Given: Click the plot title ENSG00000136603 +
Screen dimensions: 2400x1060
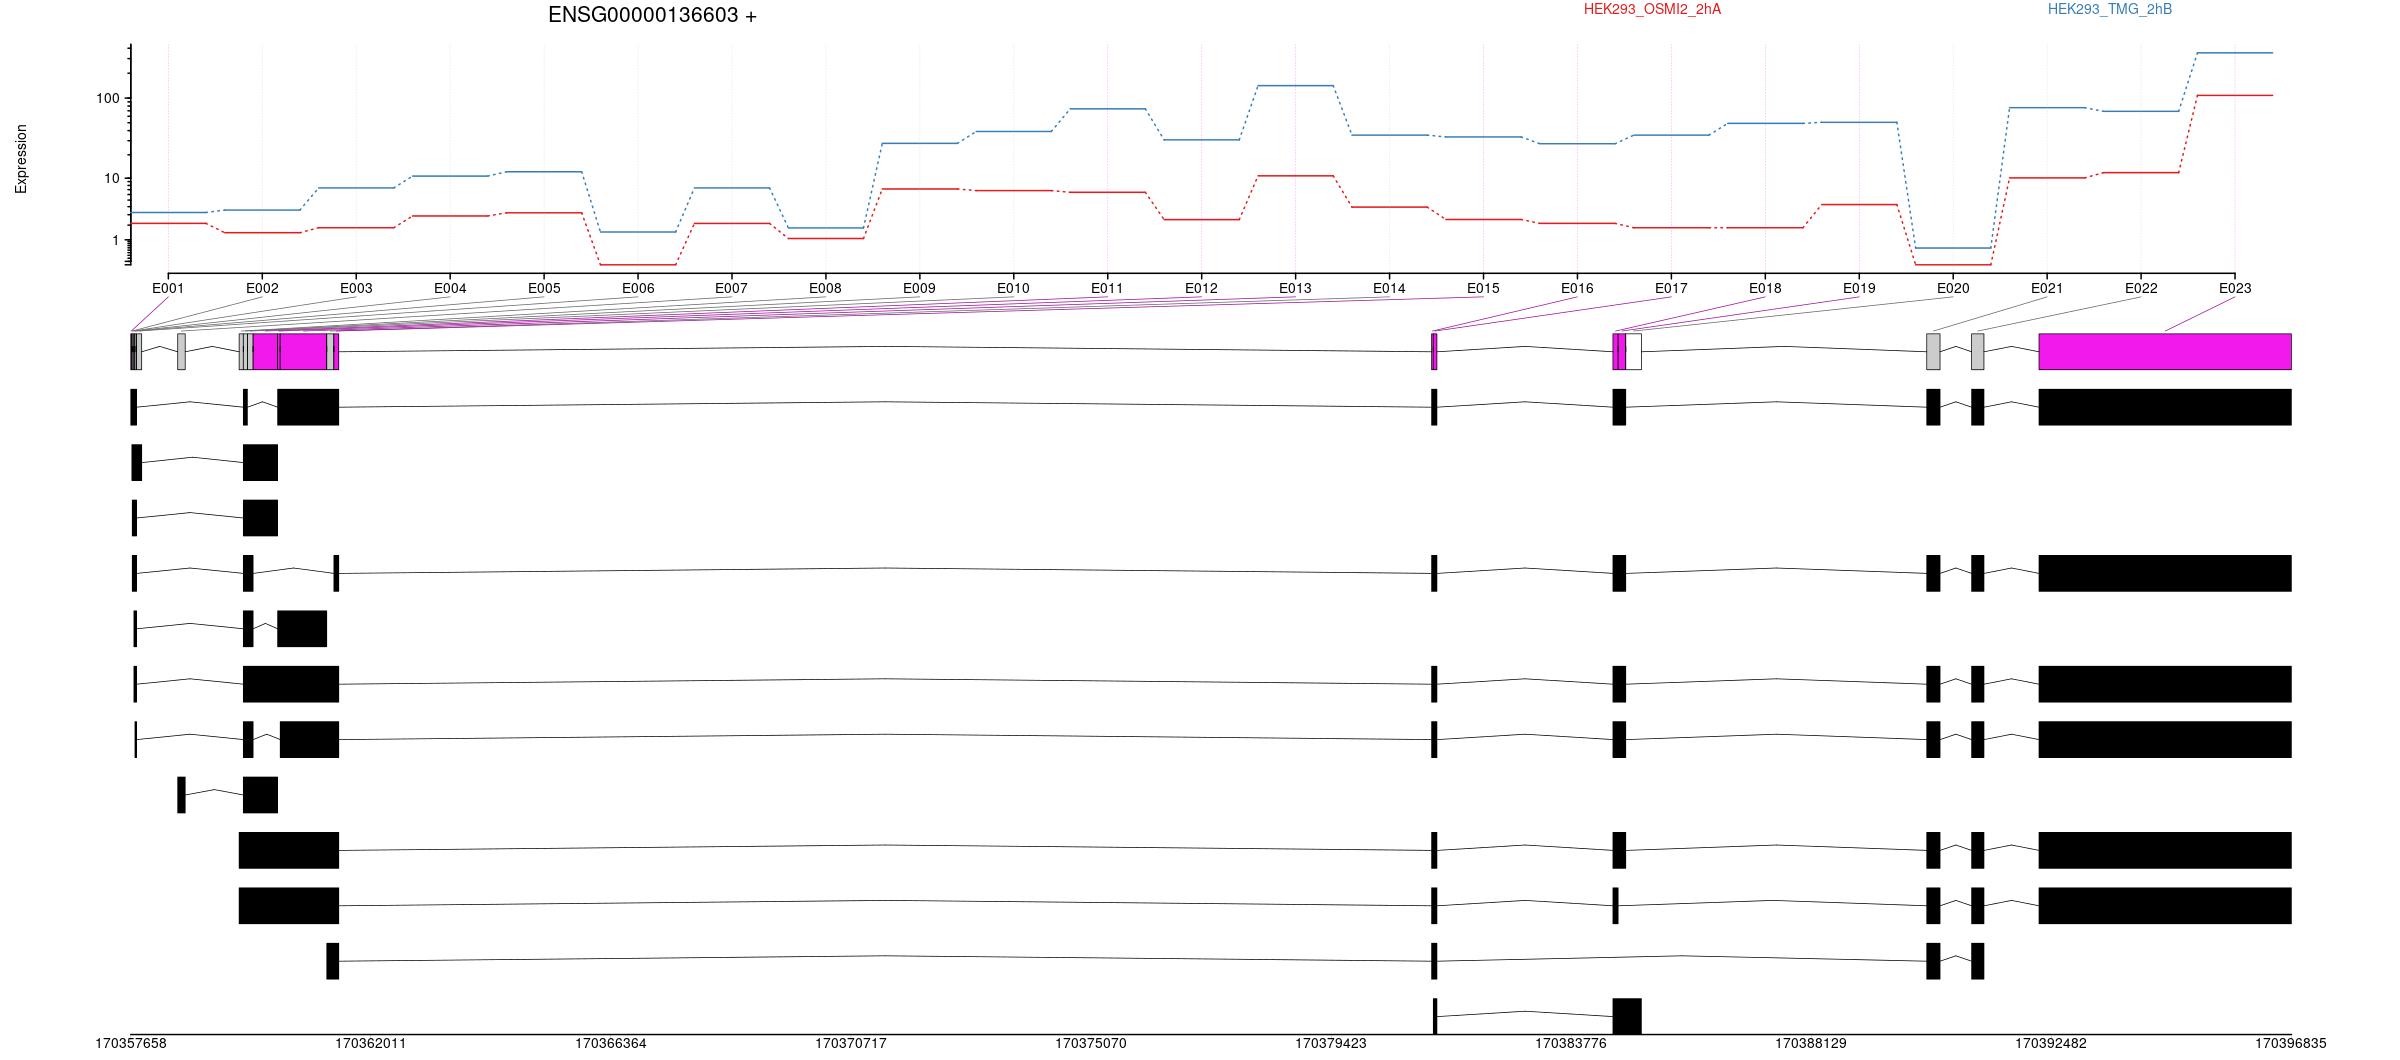Looking at the screenshot, I should pyautogui.click(x=652, y=15).
